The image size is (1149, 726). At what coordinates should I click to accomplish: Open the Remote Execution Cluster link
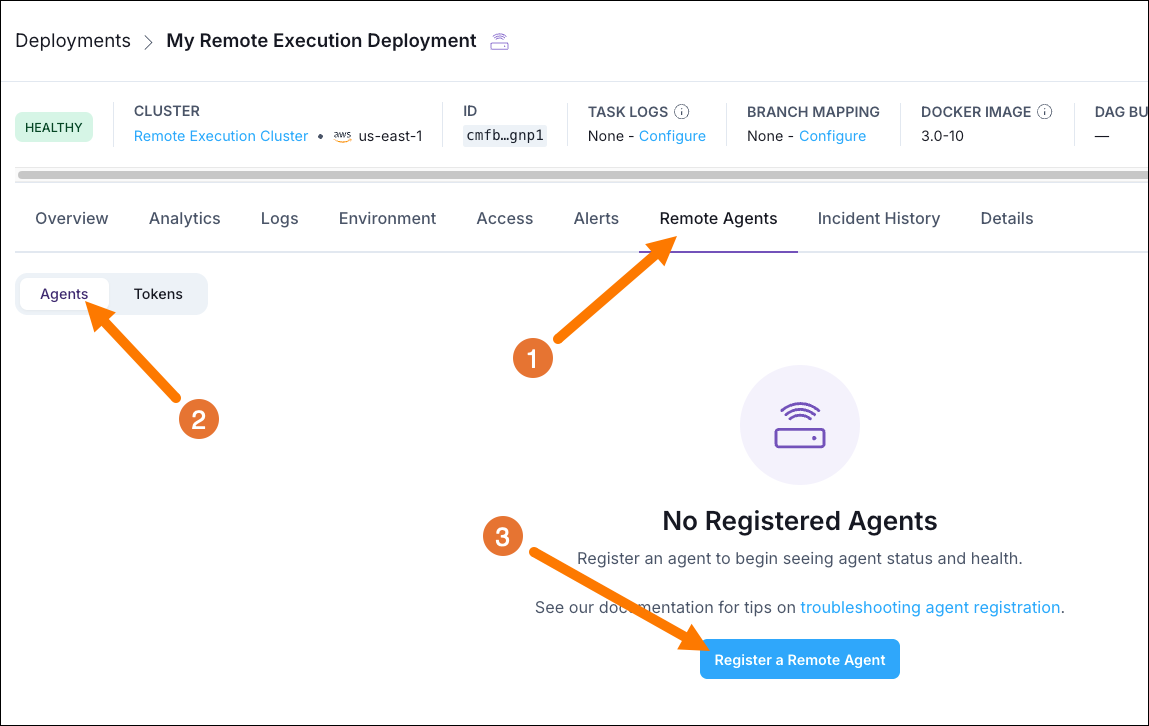pyautogui.click(x=220, y=135)
